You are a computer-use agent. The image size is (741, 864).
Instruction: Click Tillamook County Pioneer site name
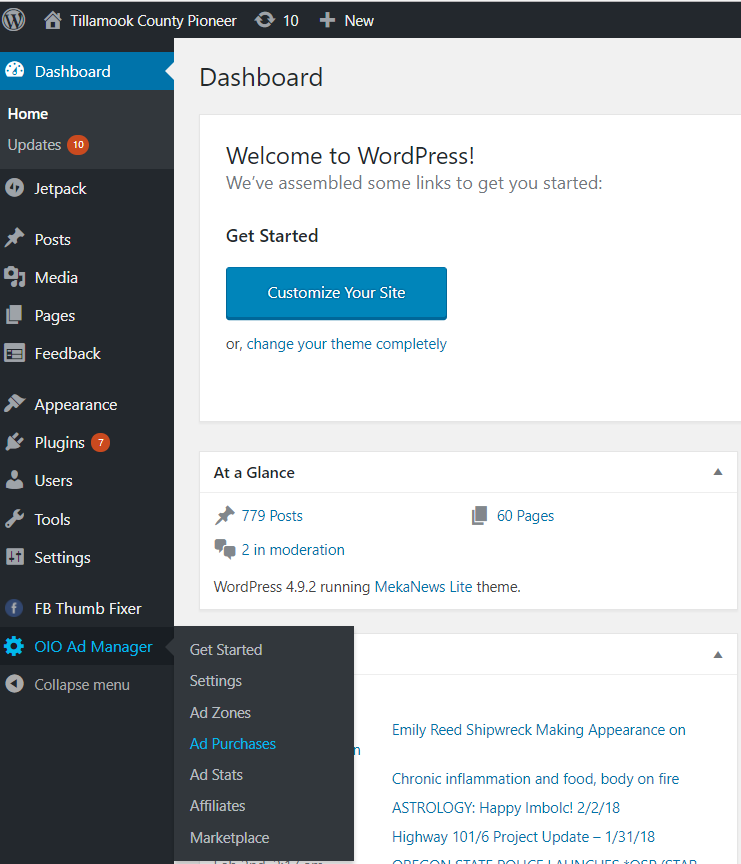click(x=153, y=20)
